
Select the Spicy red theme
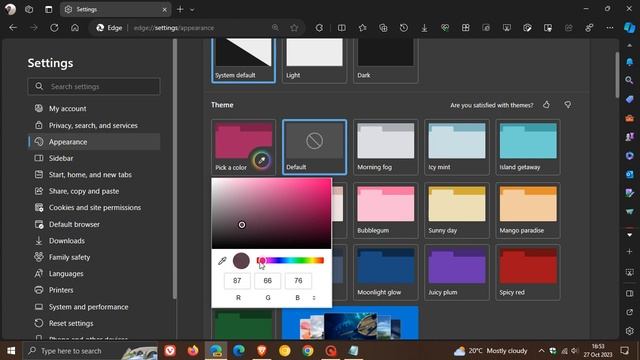[528, 272]
